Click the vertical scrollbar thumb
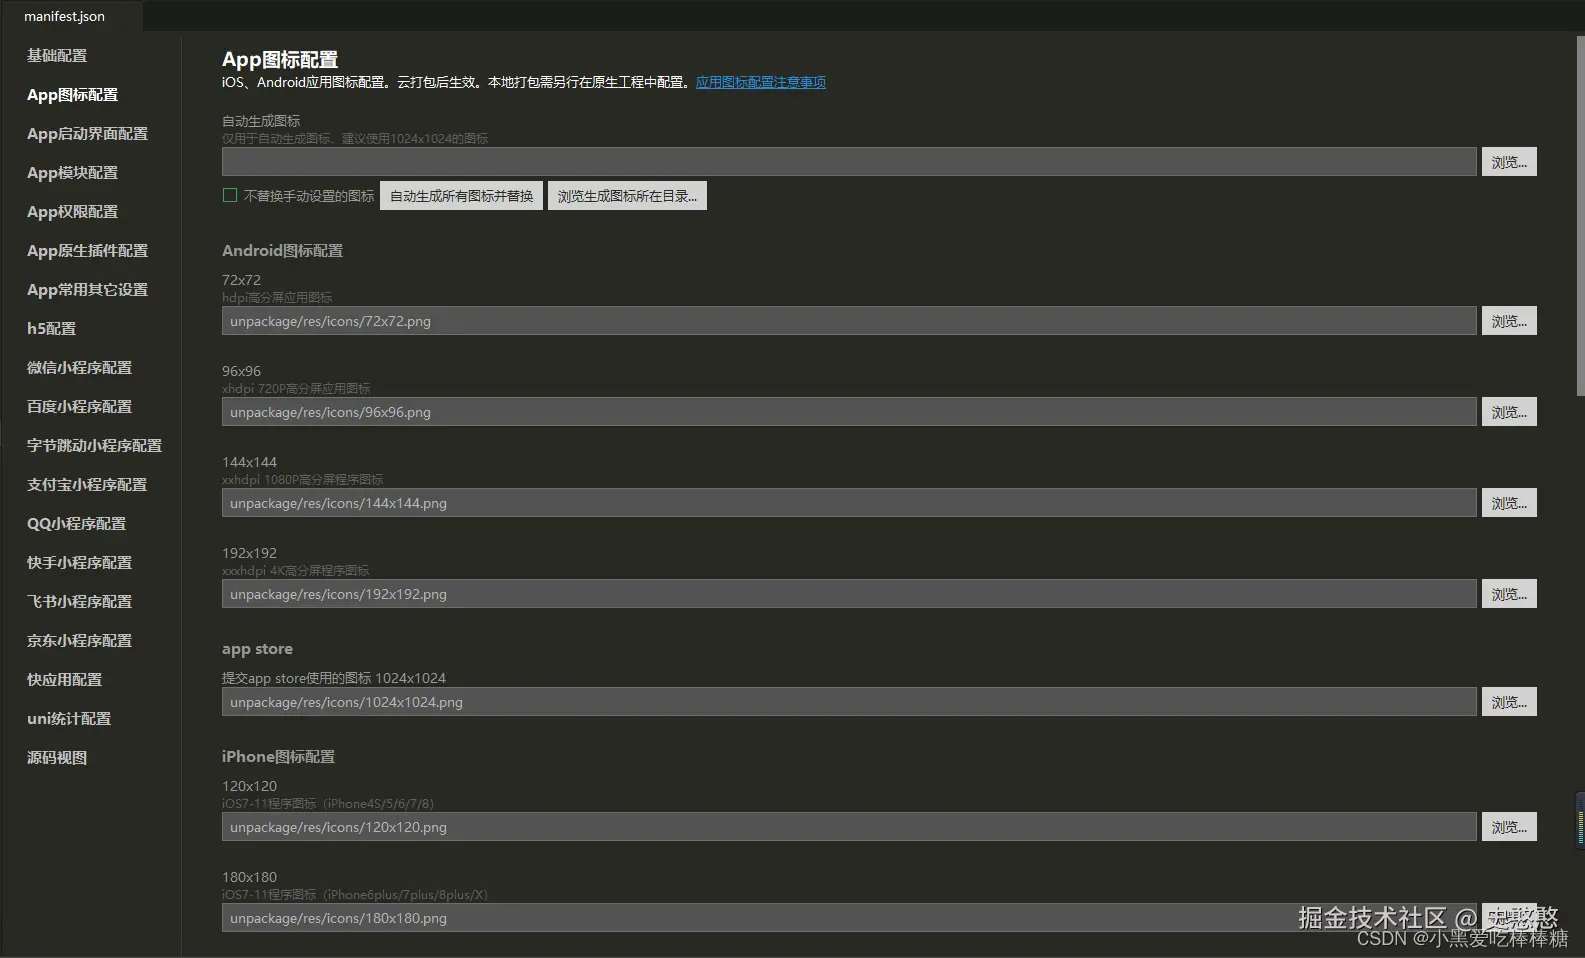The width and height of the screenshot is (1585, 958). coord(1580,215)
